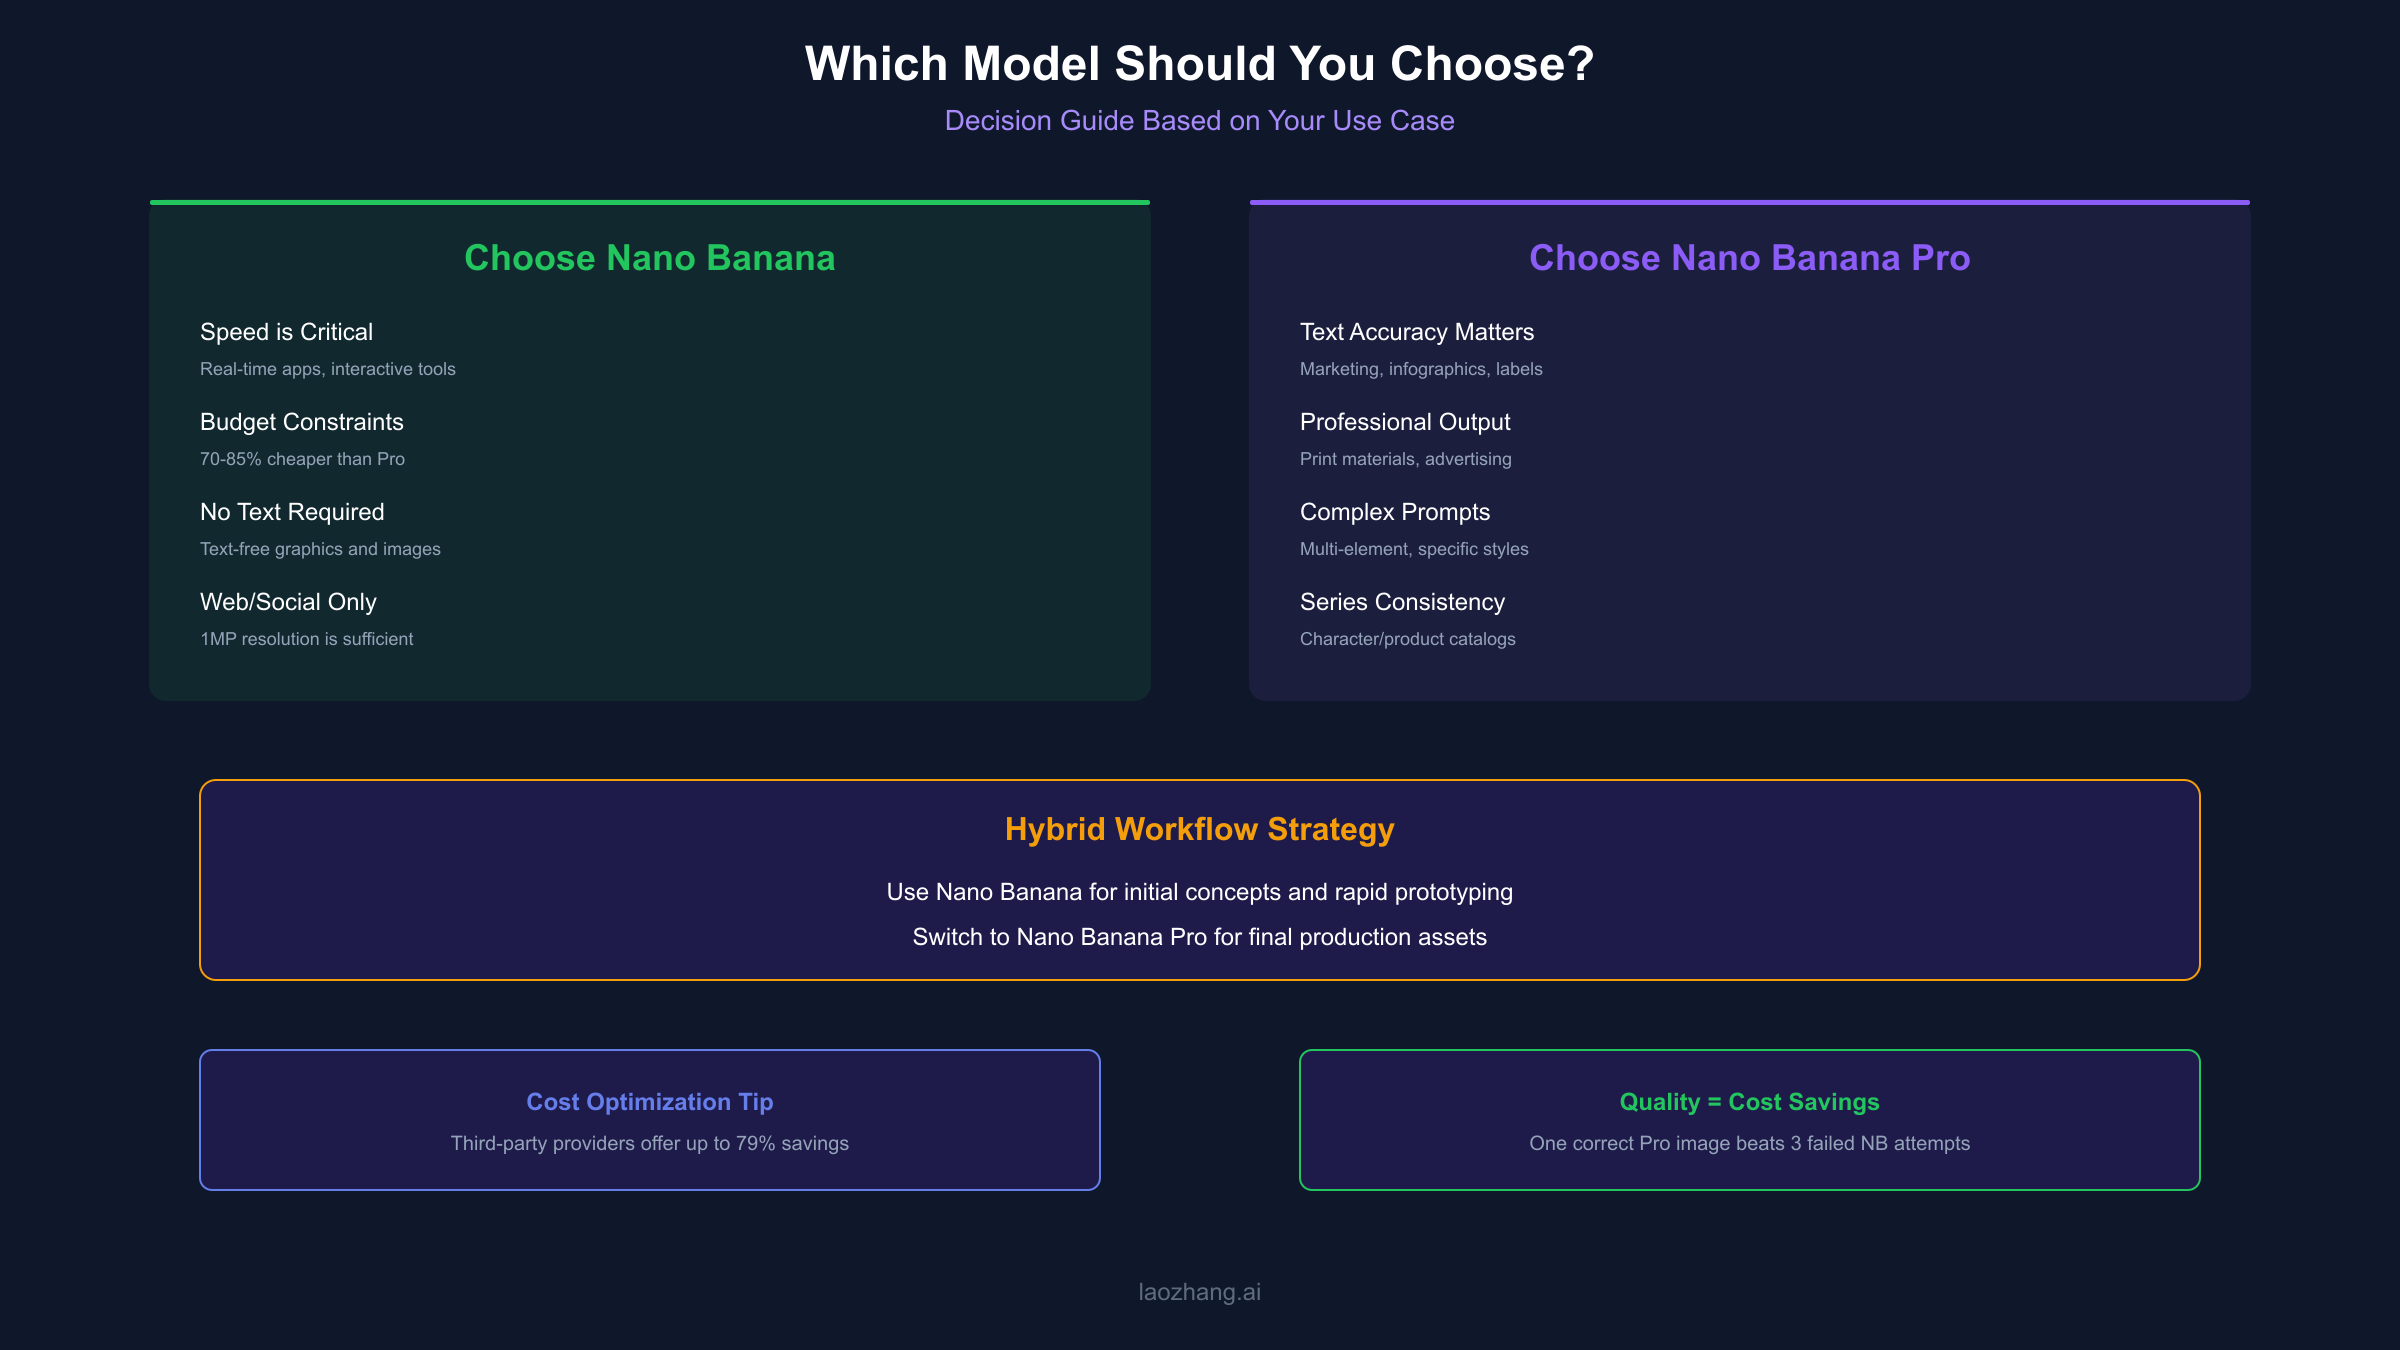Click the 'Text Accuracy Matters' item
Image resolution: width=2400 pixels, height=1350 pixels.
click(1416, 332)
